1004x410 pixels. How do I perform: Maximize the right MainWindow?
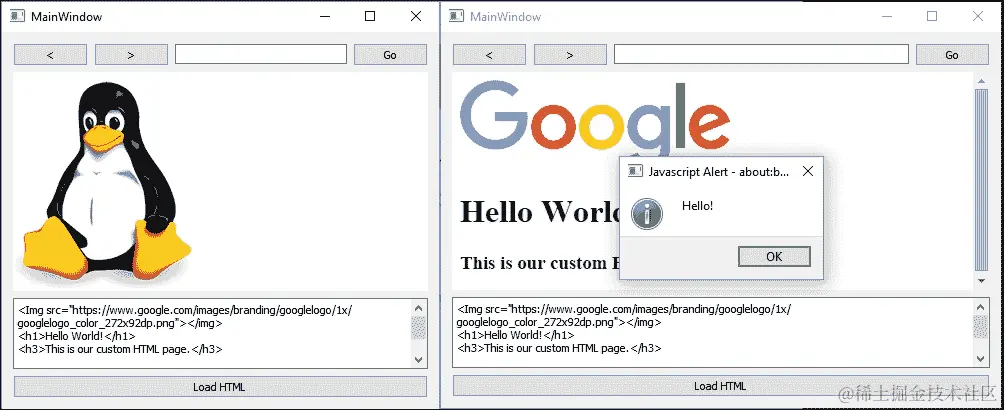[x=932, y=16]
